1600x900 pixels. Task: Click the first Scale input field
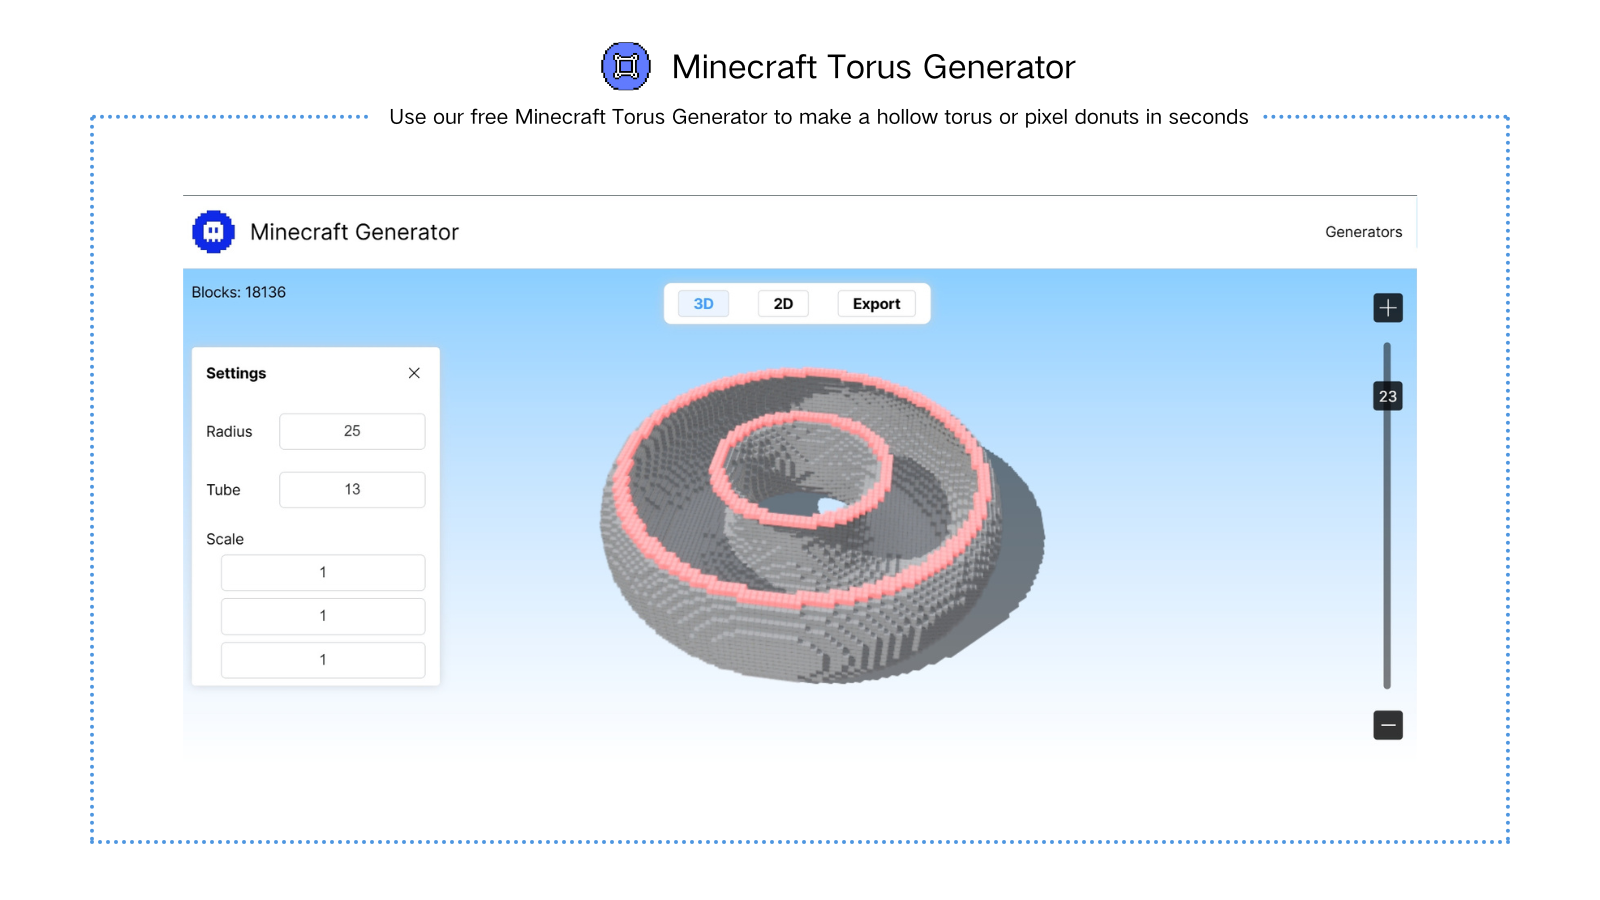(x=323, y=573)
